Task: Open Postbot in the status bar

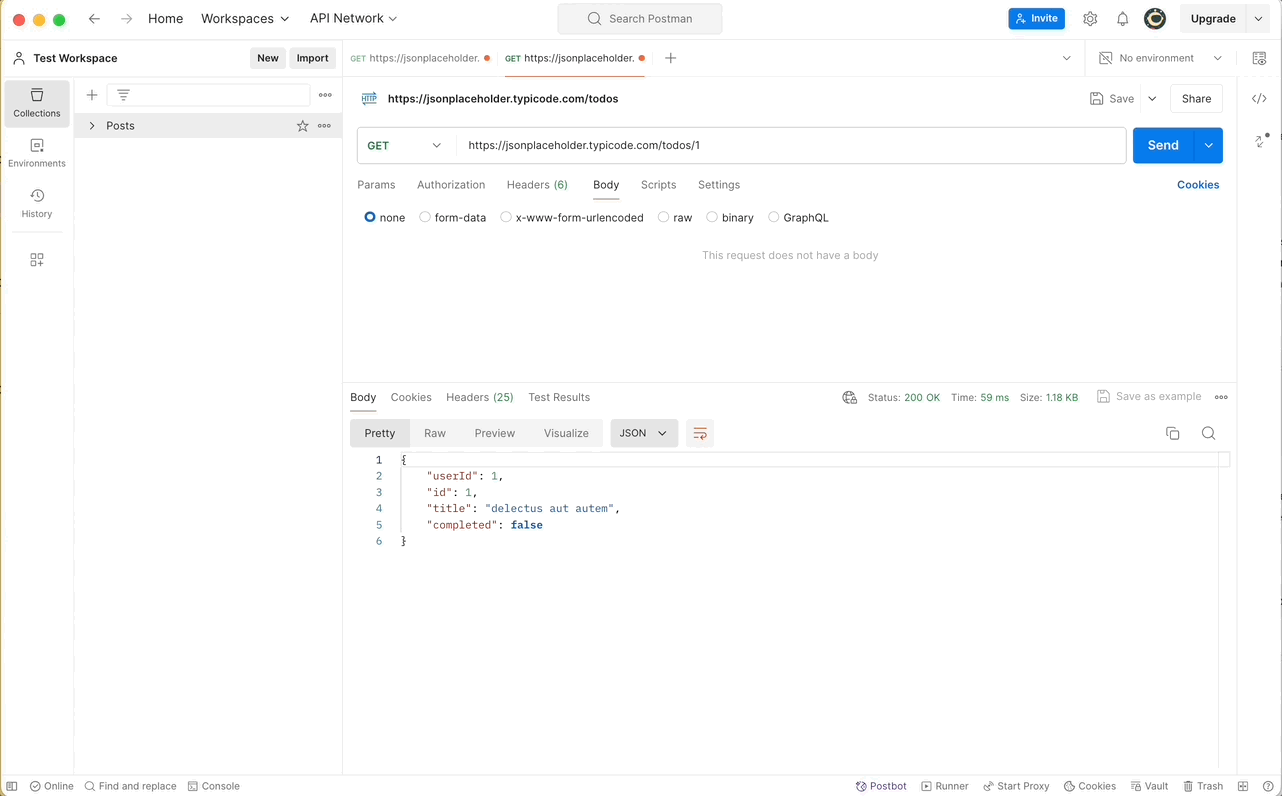Action: tap(881, 786)
